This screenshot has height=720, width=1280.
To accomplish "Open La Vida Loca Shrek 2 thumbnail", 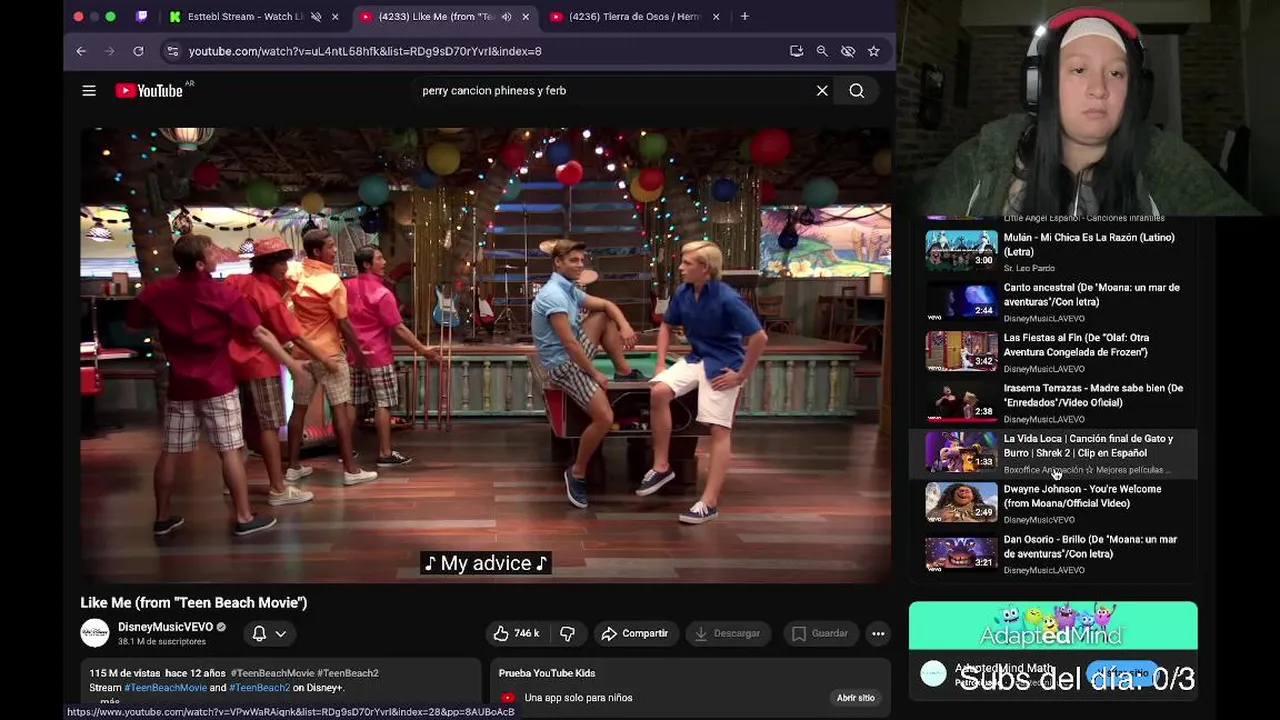I will pos(961,452).
